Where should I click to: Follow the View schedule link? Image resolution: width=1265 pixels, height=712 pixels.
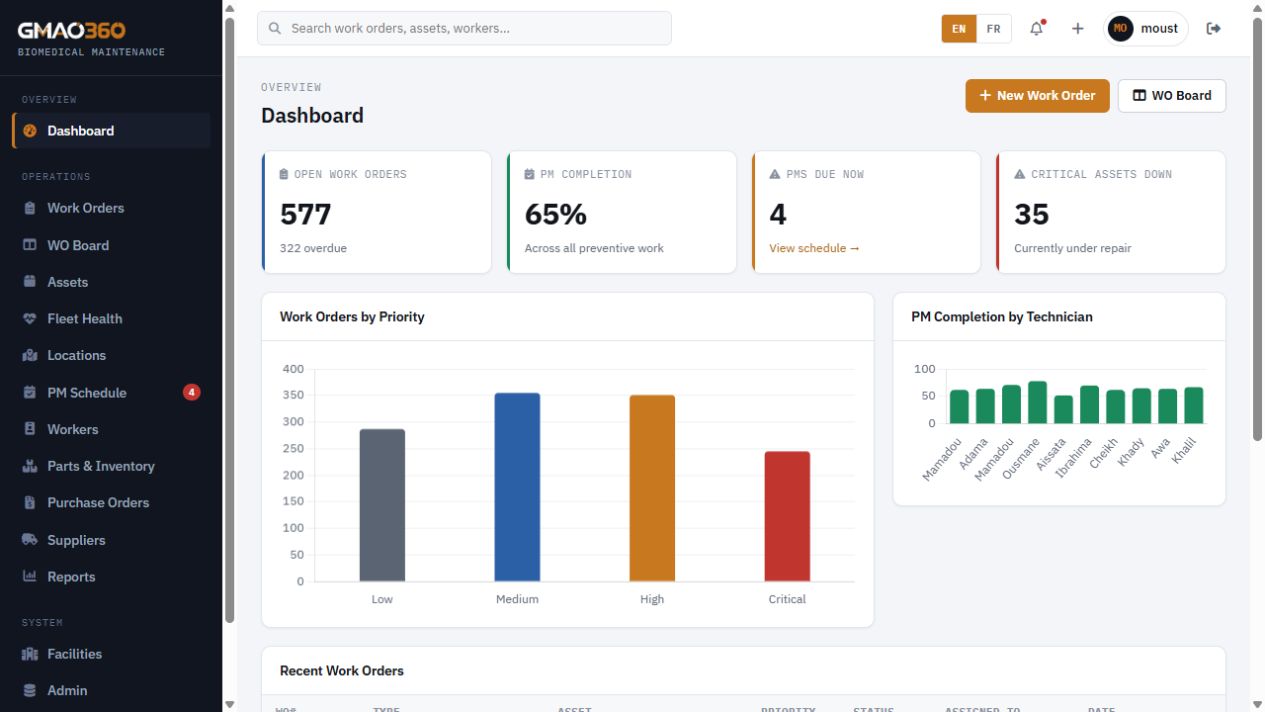814,248
